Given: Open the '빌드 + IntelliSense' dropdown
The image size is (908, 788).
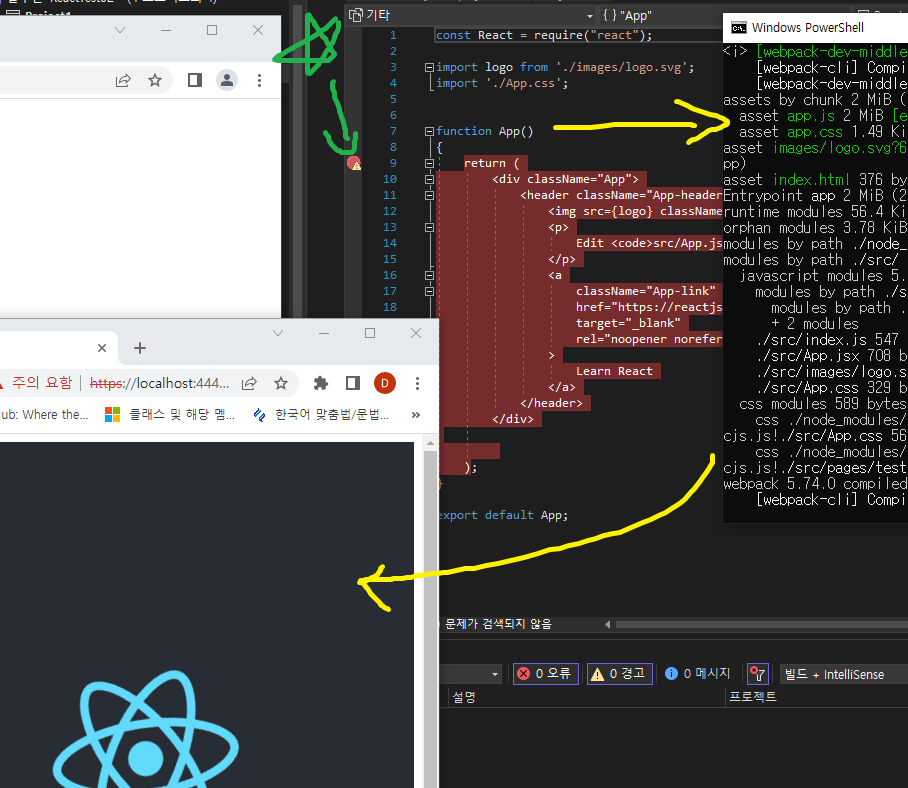Looking at the screenshot, I should 844,674.
